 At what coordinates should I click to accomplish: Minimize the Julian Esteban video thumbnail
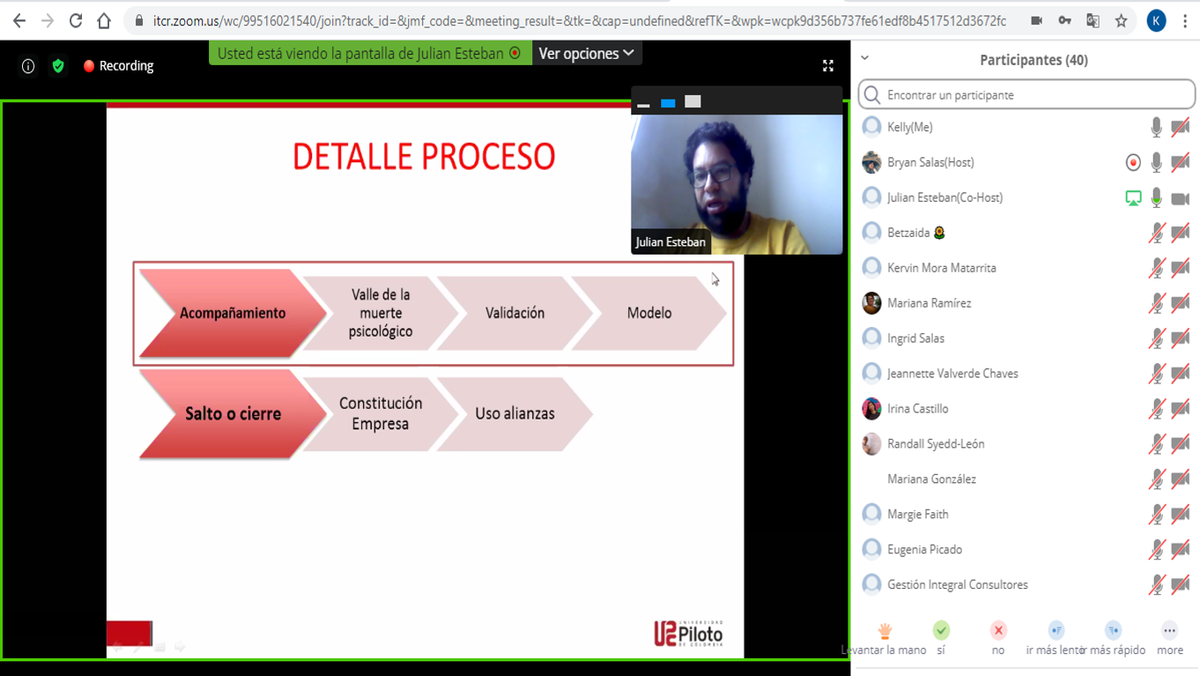pos(644,103)
